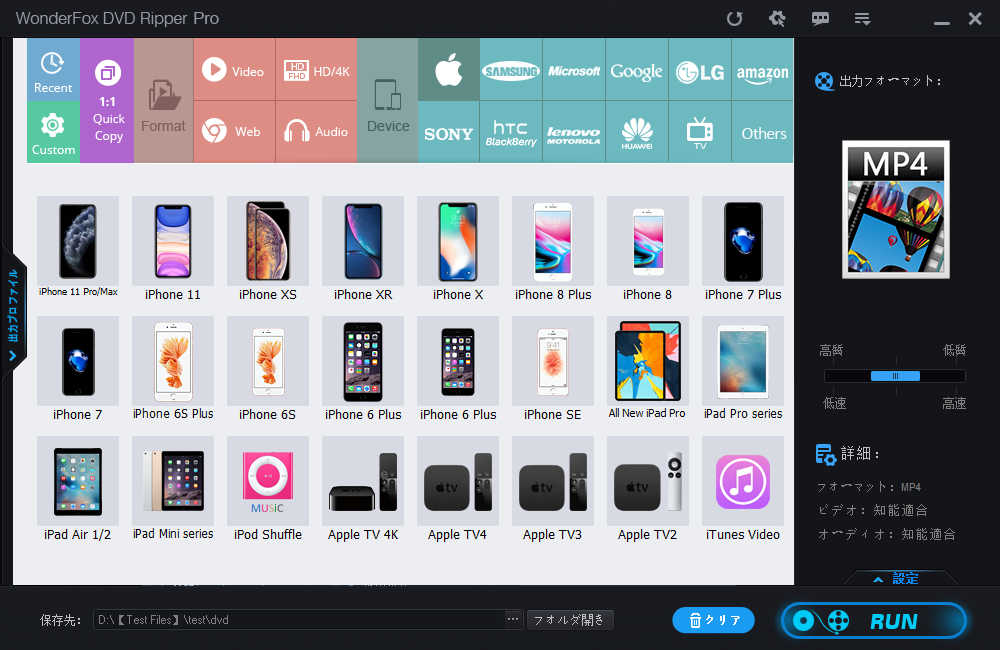Select the Apple brand tile
The width and height of the screenshot is (1000, 650).
[449, 69]
